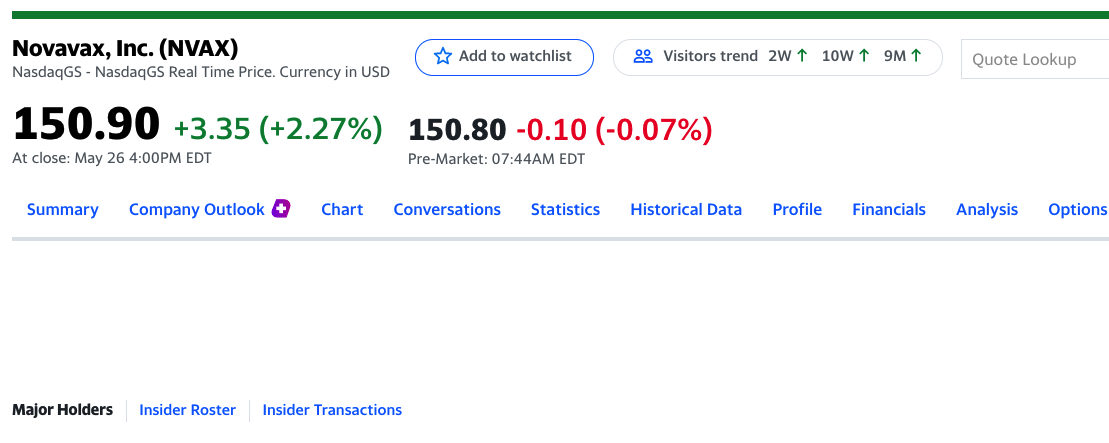This screenshot has width=1109, height=443.
Task: Click the 10W green up-arrow trend indicator
Action: pos(864,56)
